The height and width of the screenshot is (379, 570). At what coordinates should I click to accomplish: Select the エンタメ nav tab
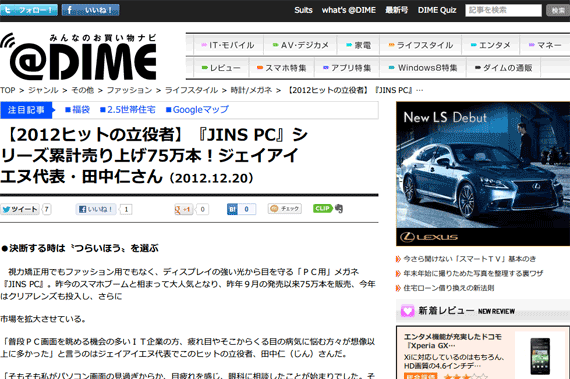[x=490, y=45]
